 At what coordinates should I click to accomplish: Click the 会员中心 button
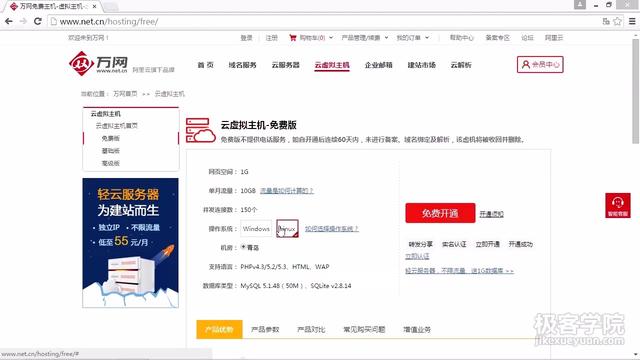[x=540, y=64]
